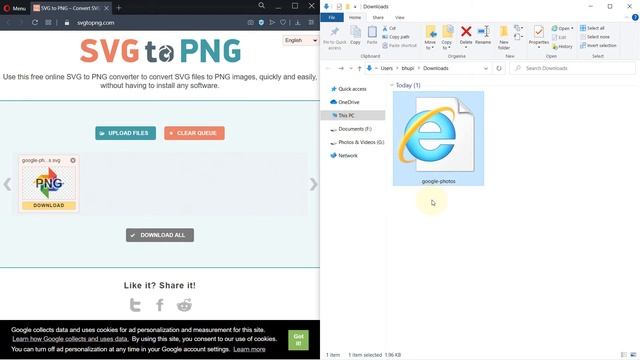Click the DOWNLOAD ALL button

160,235
